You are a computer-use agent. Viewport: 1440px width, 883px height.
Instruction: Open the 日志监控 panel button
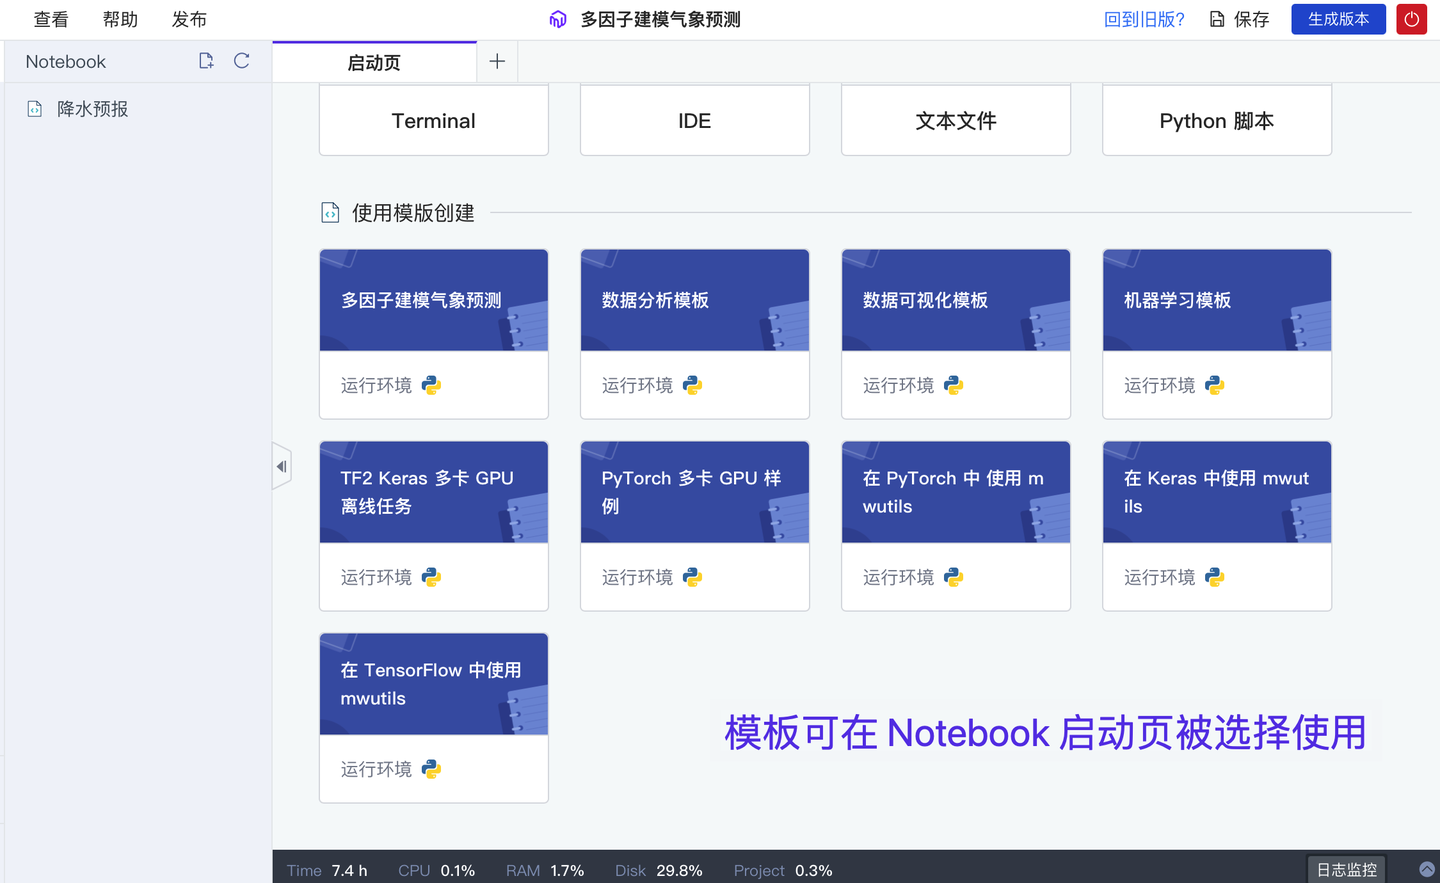pos(1346,870)
